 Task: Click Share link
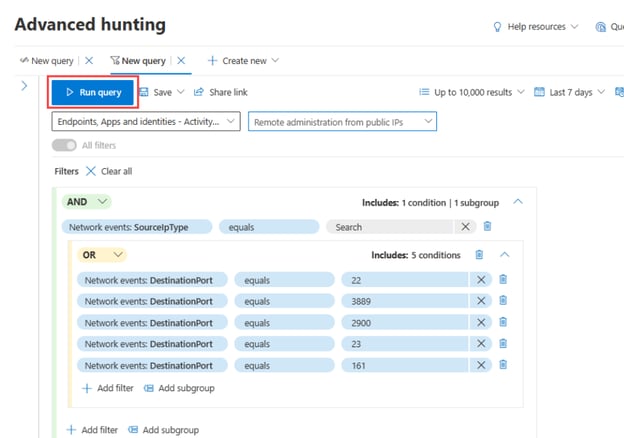pyautogui.click(x=221, y=92)
